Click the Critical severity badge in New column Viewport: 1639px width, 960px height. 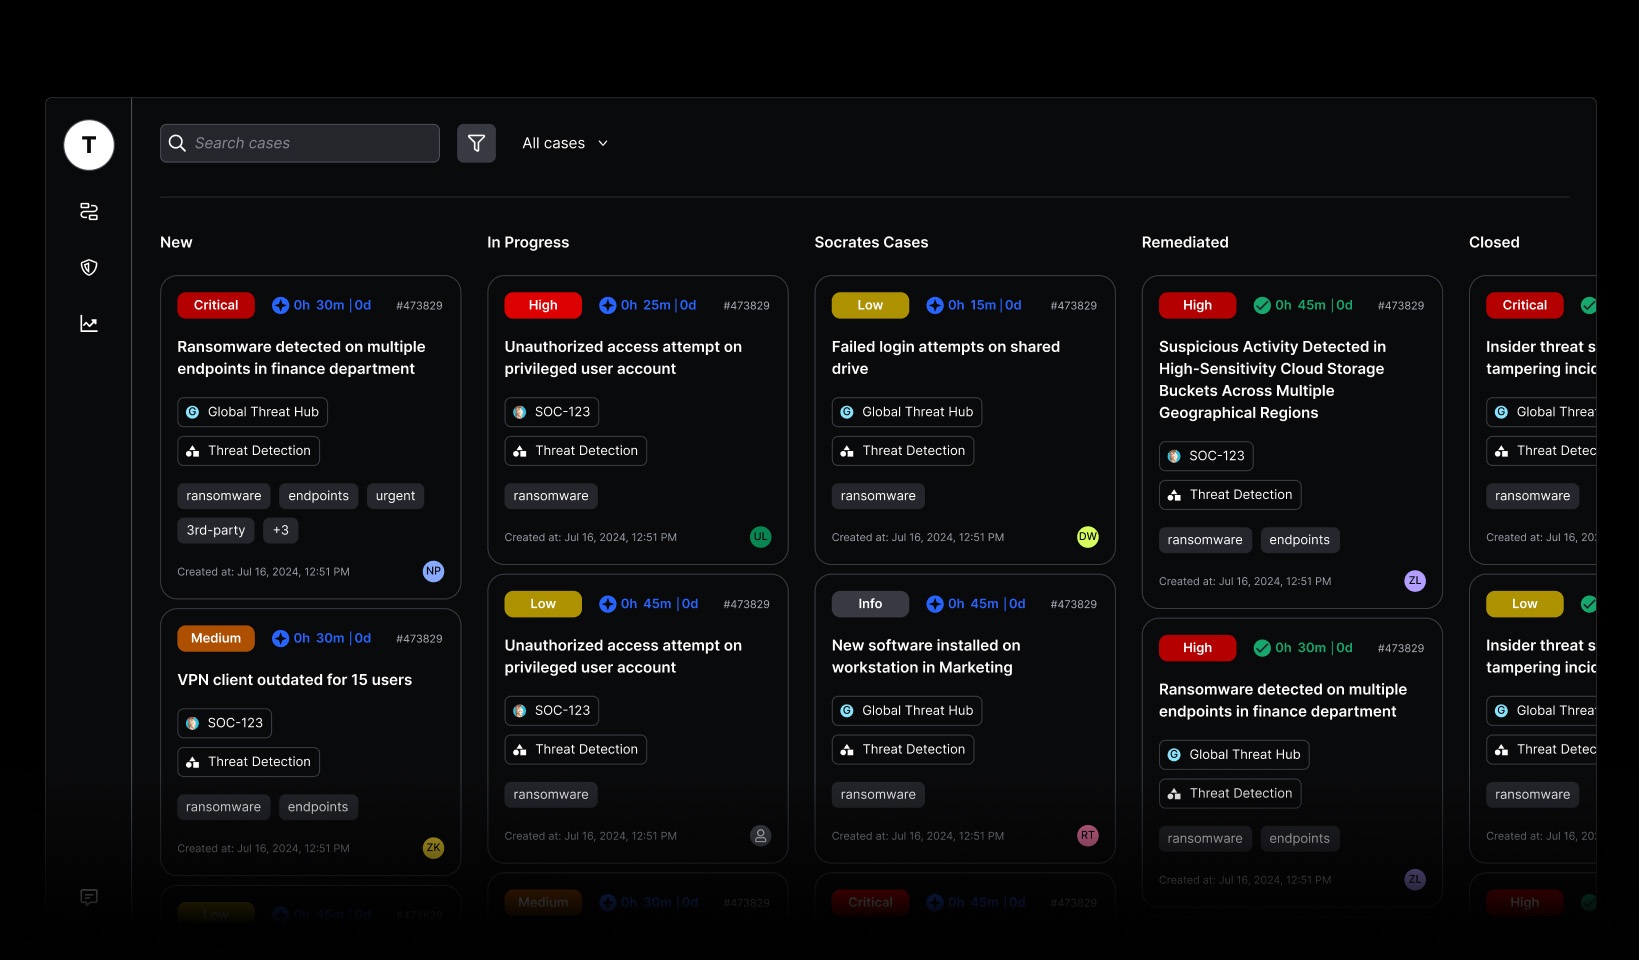click(216, 305)
